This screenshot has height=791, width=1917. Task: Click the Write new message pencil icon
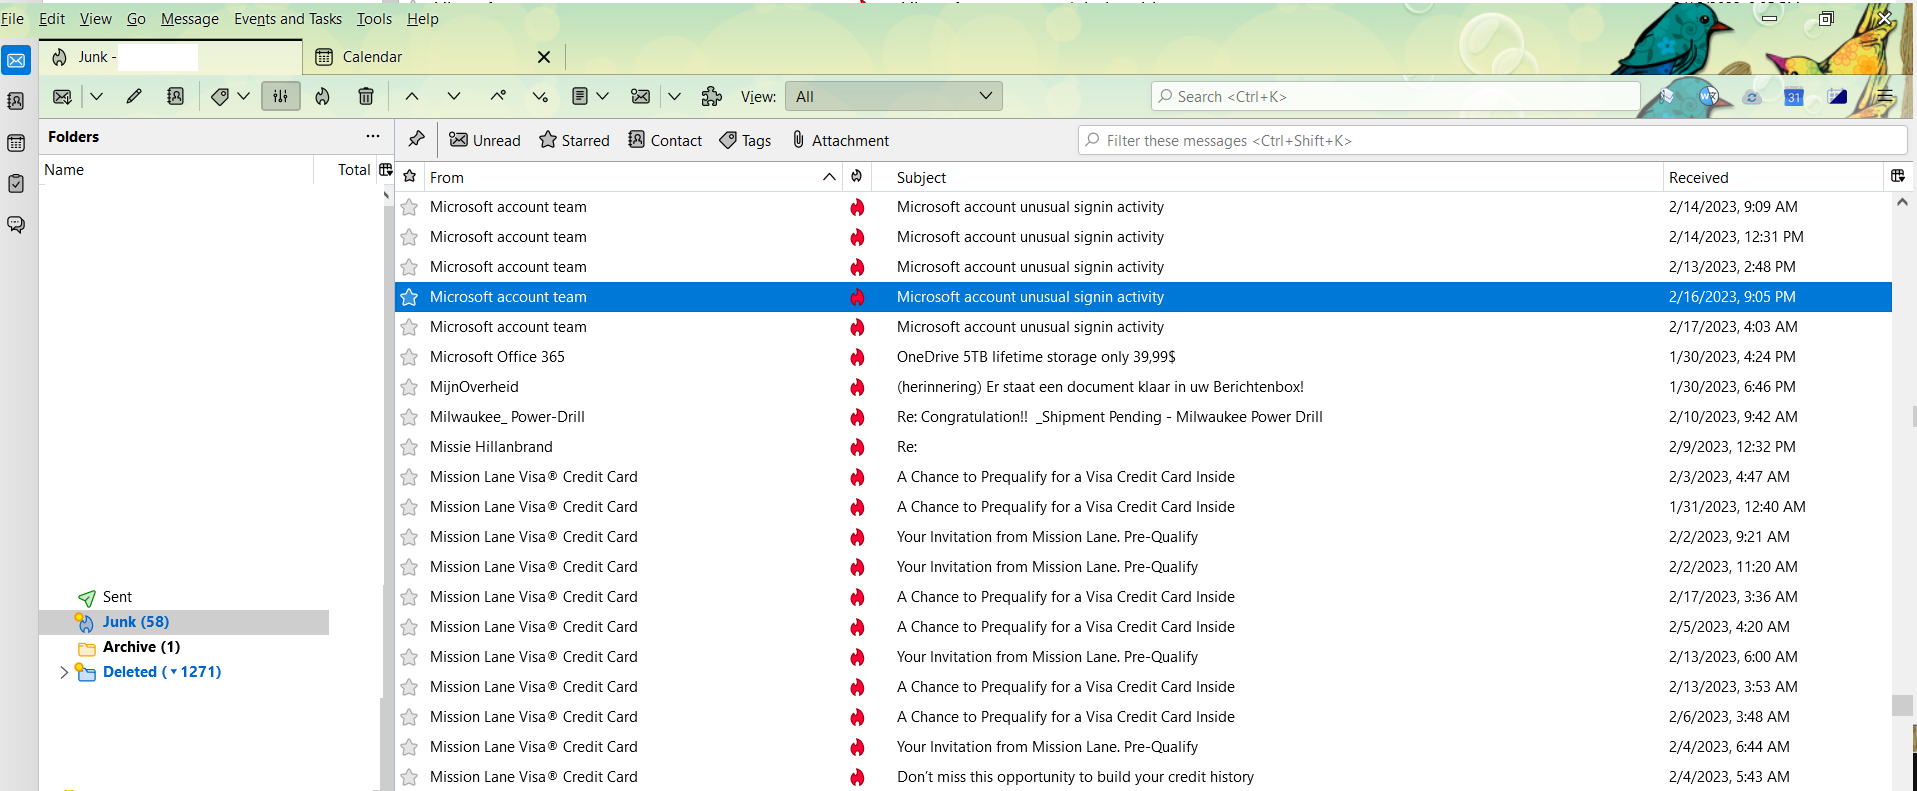click(134, 96)
